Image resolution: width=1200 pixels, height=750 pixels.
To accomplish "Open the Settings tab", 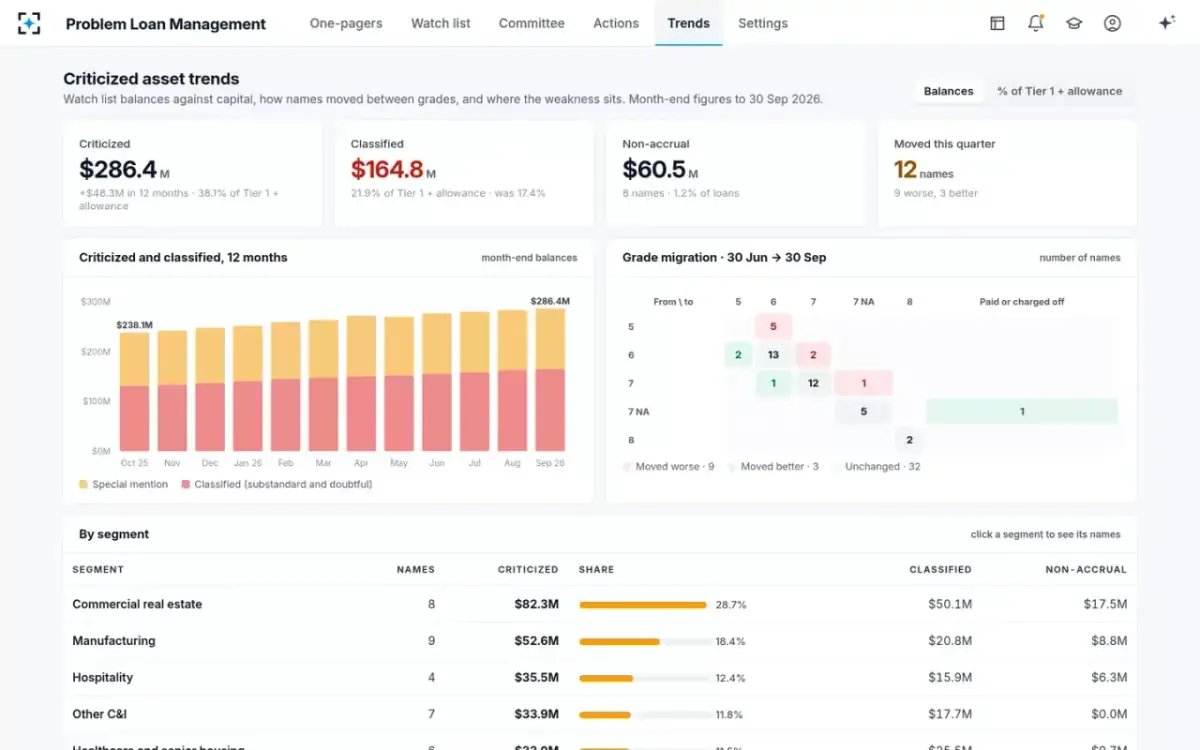I will pos(763,23).
